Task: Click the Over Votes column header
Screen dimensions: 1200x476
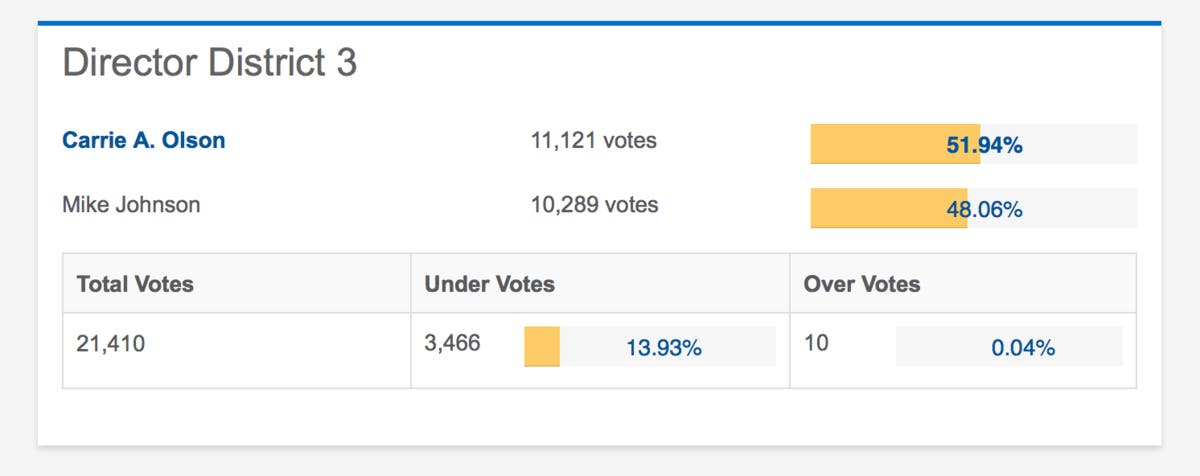Action: point(862,284)
